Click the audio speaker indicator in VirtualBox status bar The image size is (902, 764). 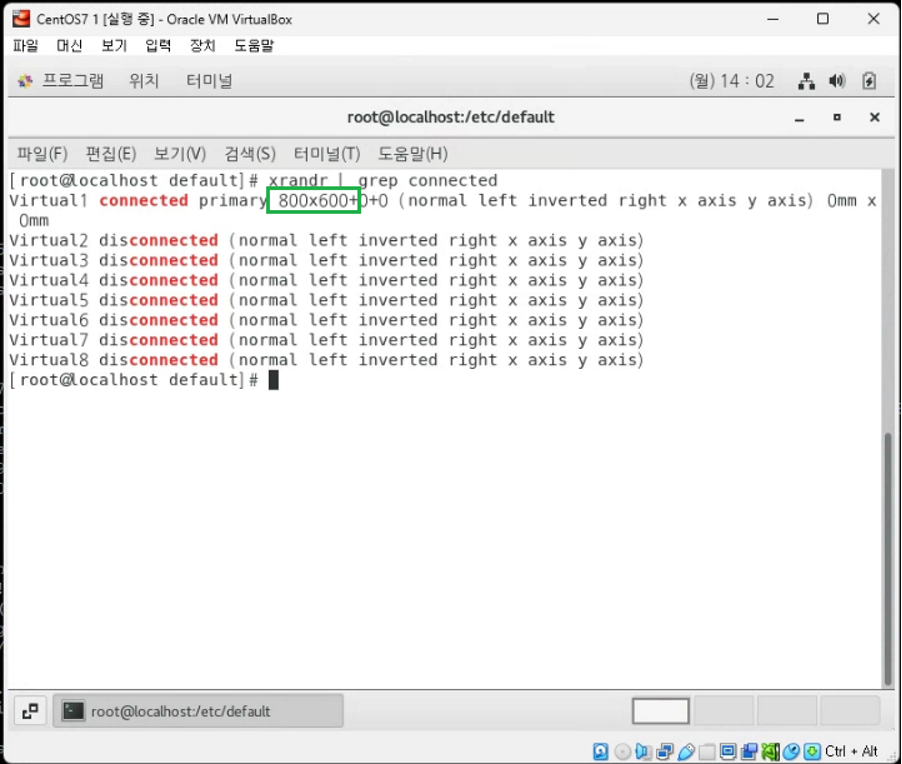coord(644,751)
